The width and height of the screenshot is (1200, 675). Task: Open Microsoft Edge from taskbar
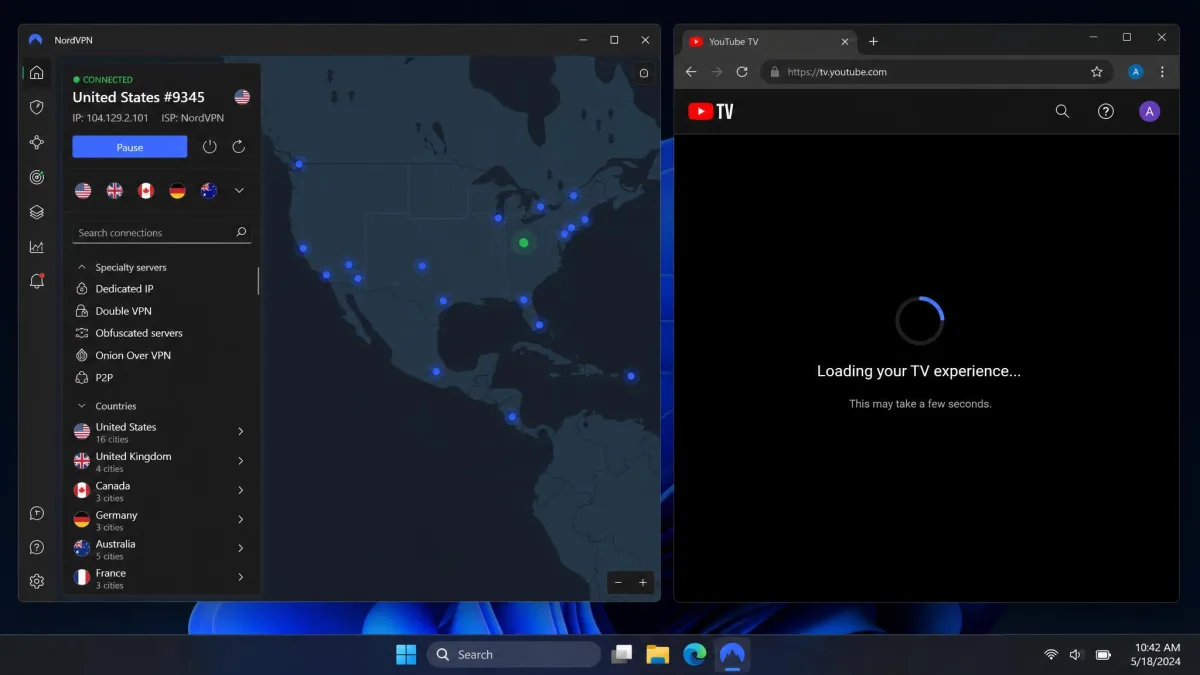coord(694,654)
